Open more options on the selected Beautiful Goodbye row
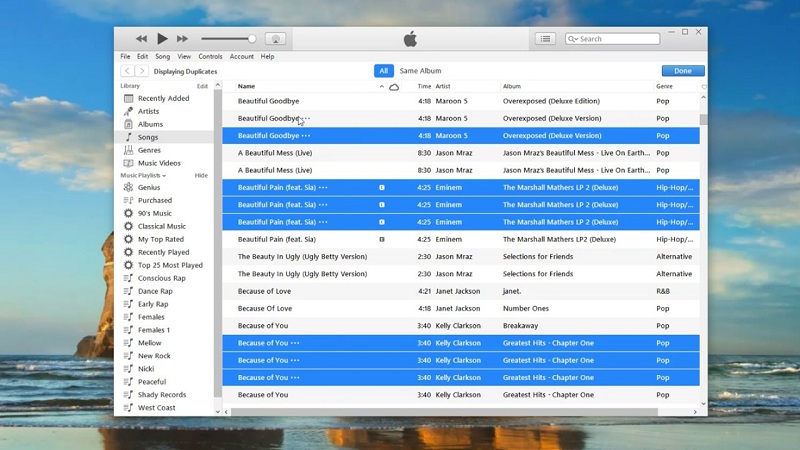This screenshot has height=450, width=800. point(306,136)
